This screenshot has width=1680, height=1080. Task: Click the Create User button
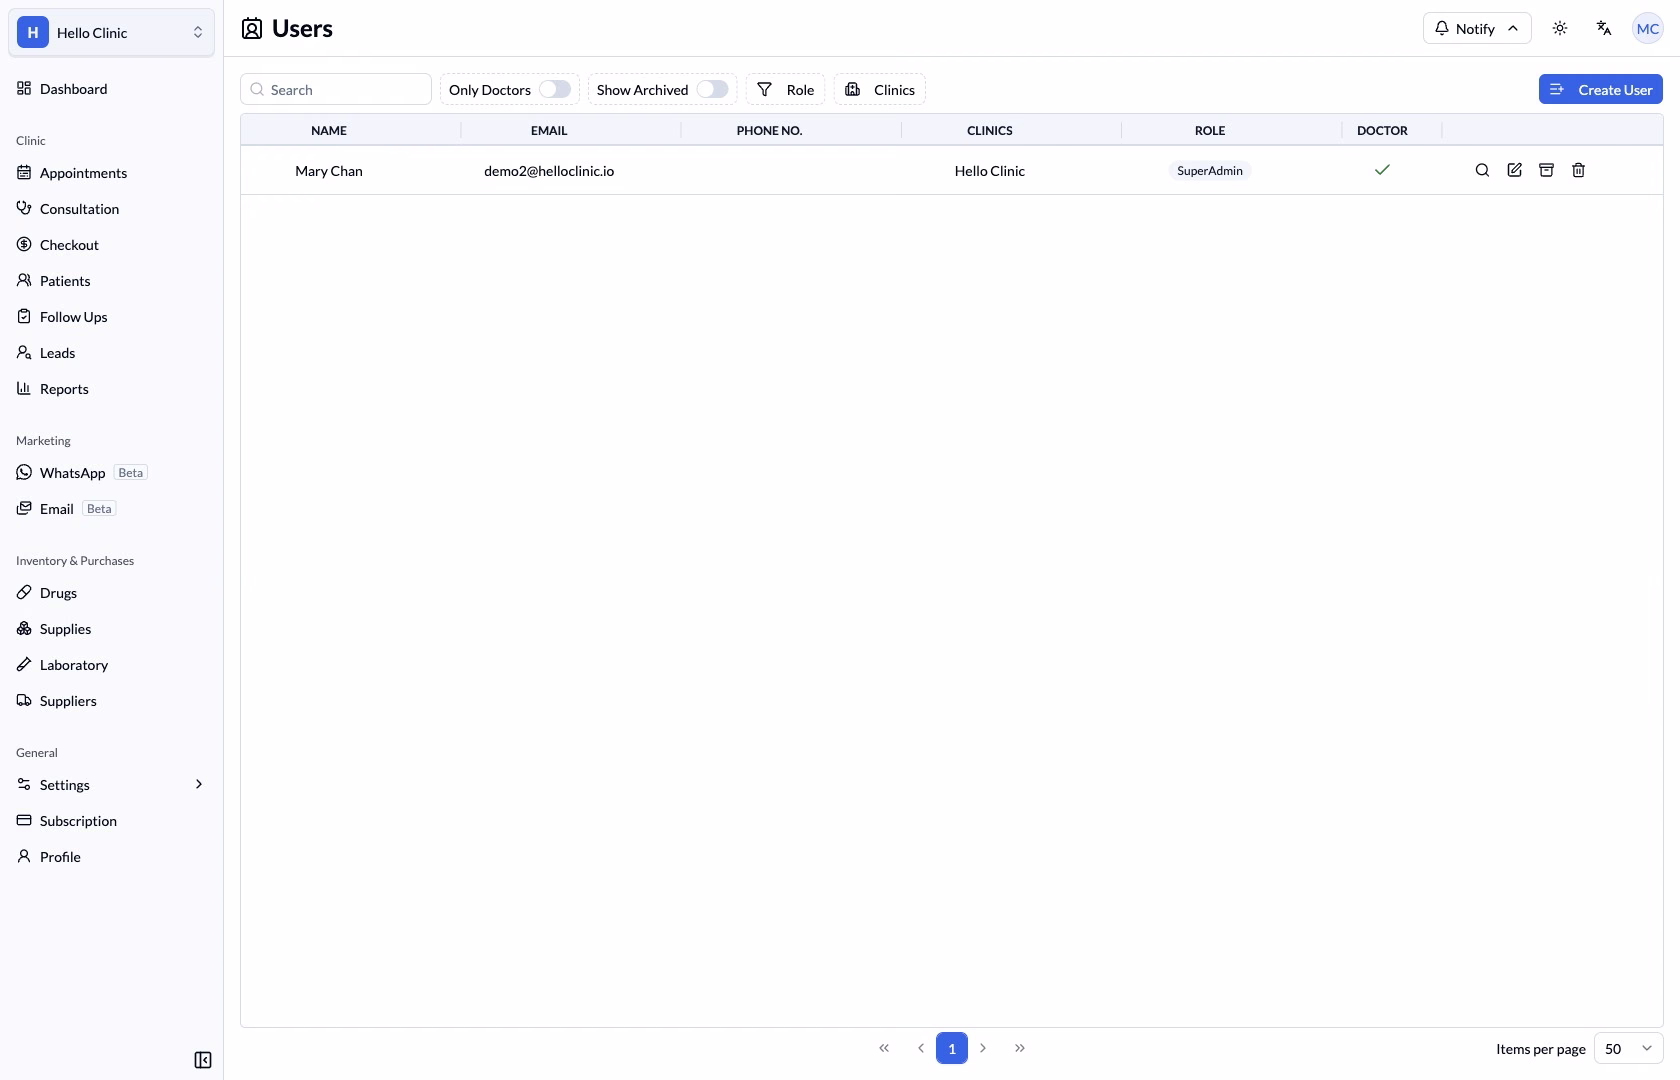[1601, 89]
